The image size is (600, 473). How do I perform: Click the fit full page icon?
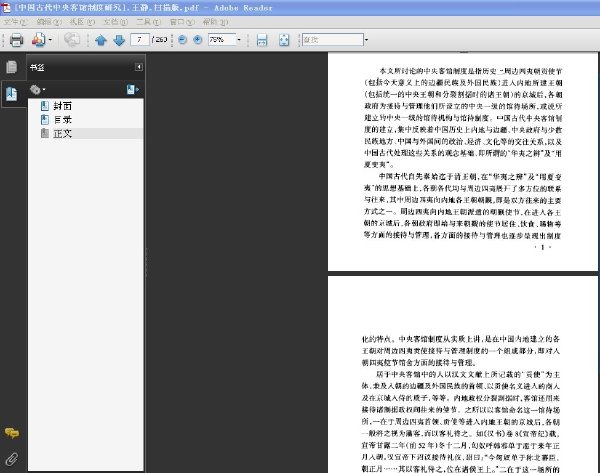coord(284,40)
